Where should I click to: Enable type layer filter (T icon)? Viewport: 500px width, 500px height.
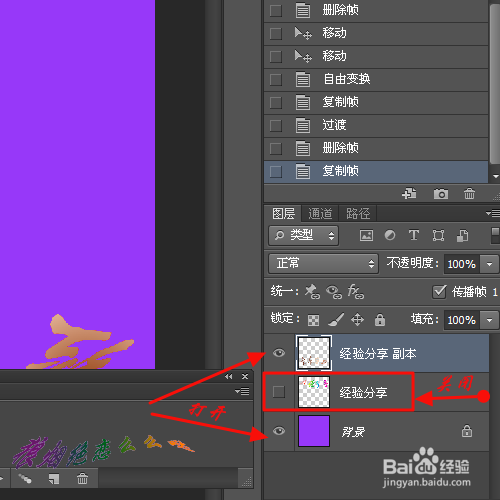(414, 235)
